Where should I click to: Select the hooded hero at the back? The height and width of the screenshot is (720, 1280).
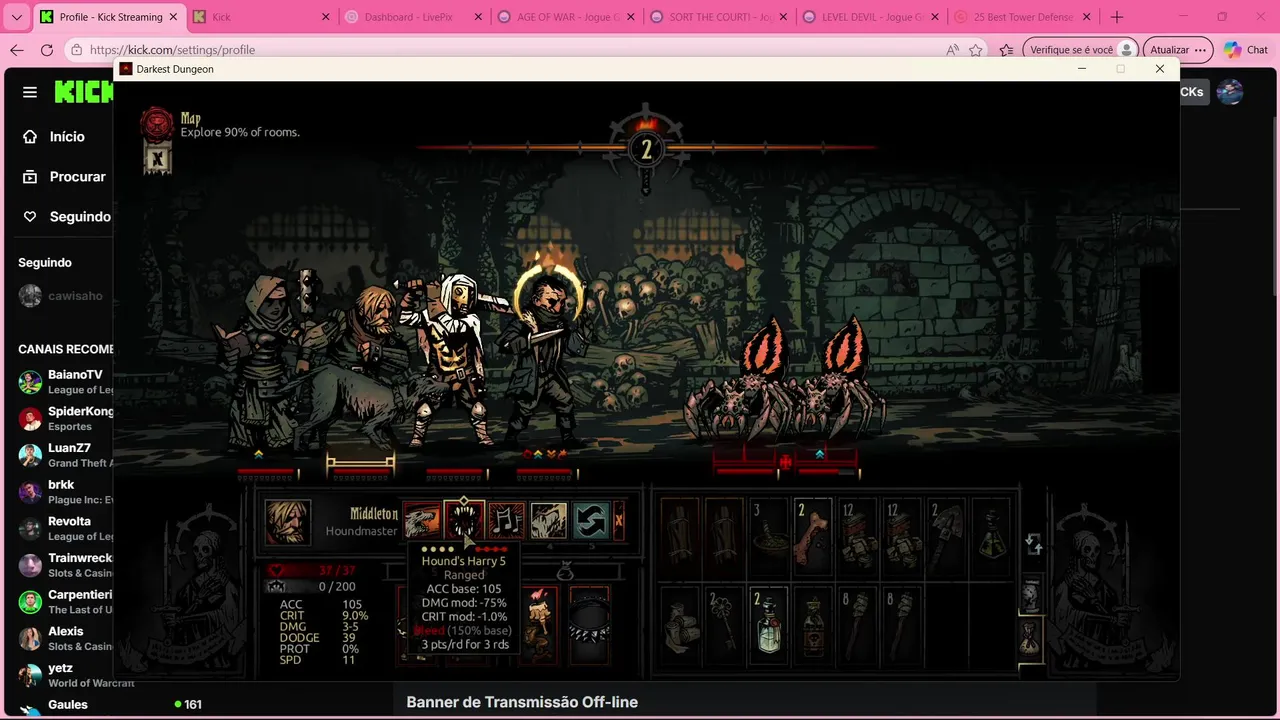click(x=265, y=360)
